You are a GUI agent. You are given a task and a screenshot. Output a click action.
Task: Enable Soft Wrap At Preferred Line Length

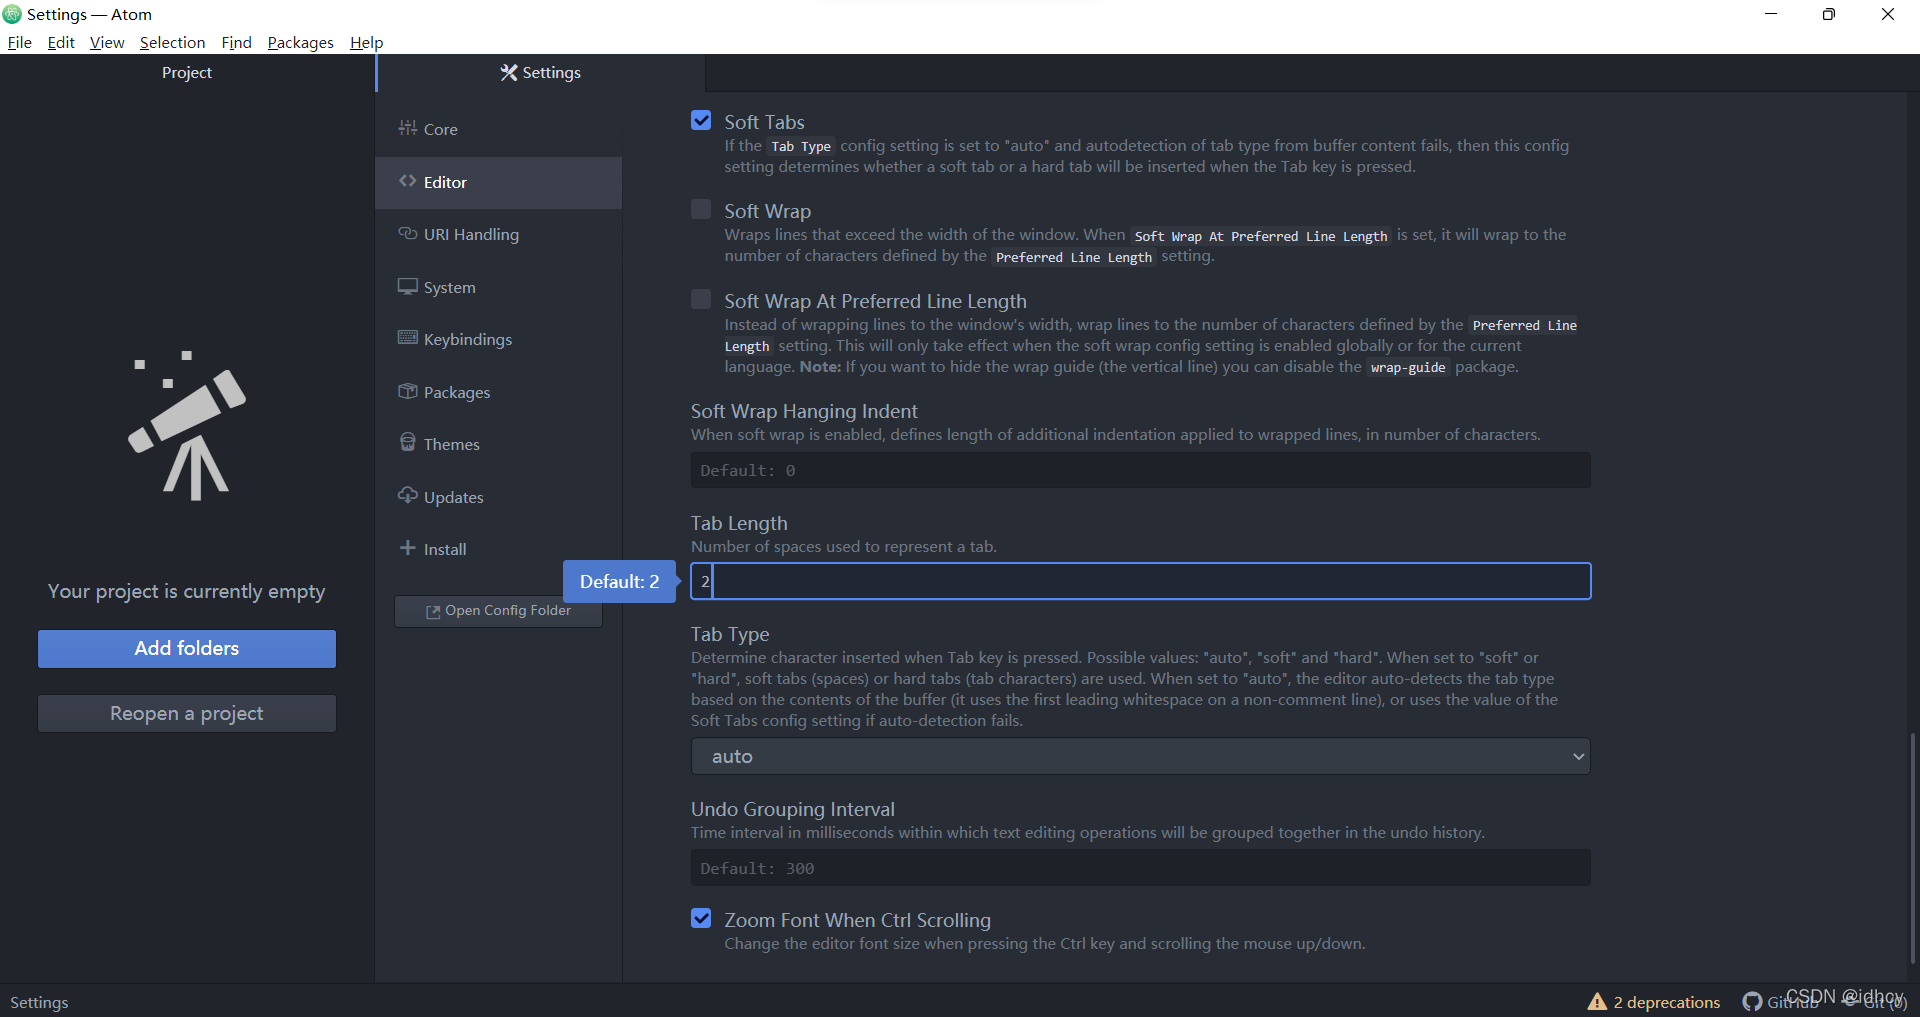click(701, 300)
